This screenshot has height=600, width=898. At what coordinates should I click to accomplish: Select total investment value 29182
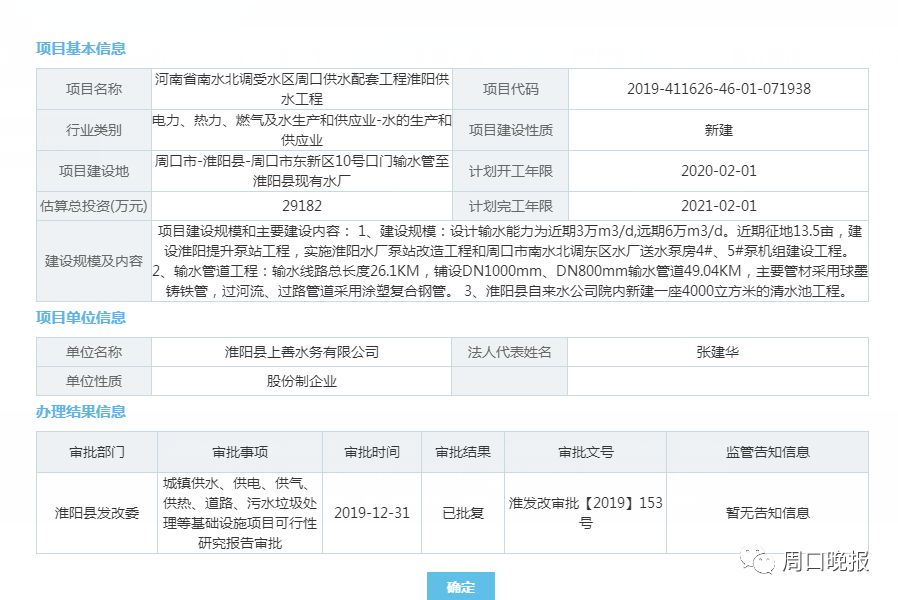(x=302, y=206)
